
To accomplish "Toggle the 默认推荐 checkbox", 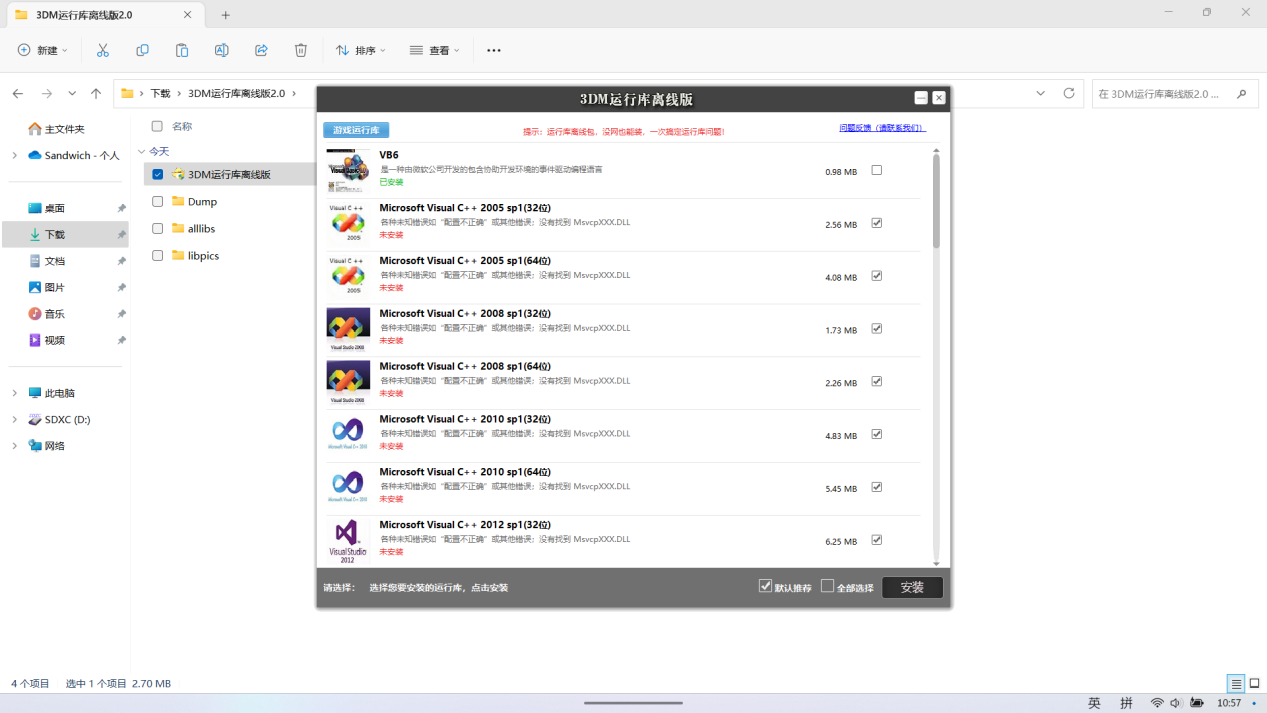I will tap(766, 586).
